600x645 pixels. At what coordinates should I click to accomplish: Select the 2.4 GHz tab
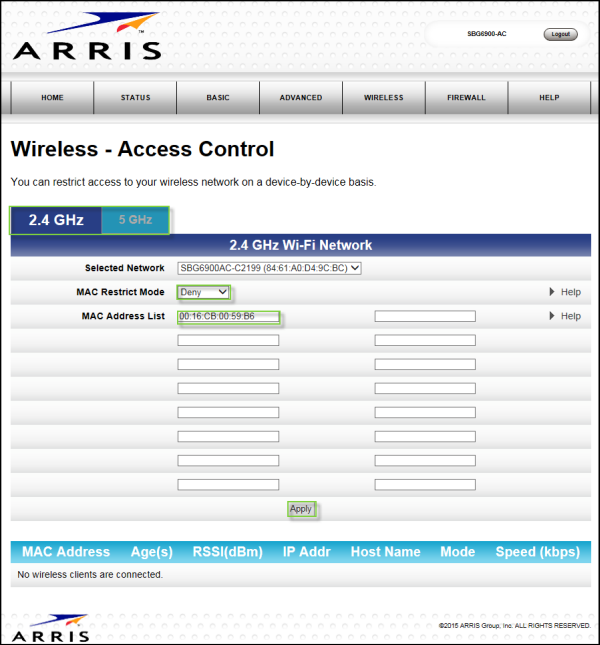(x=56, y=220)
